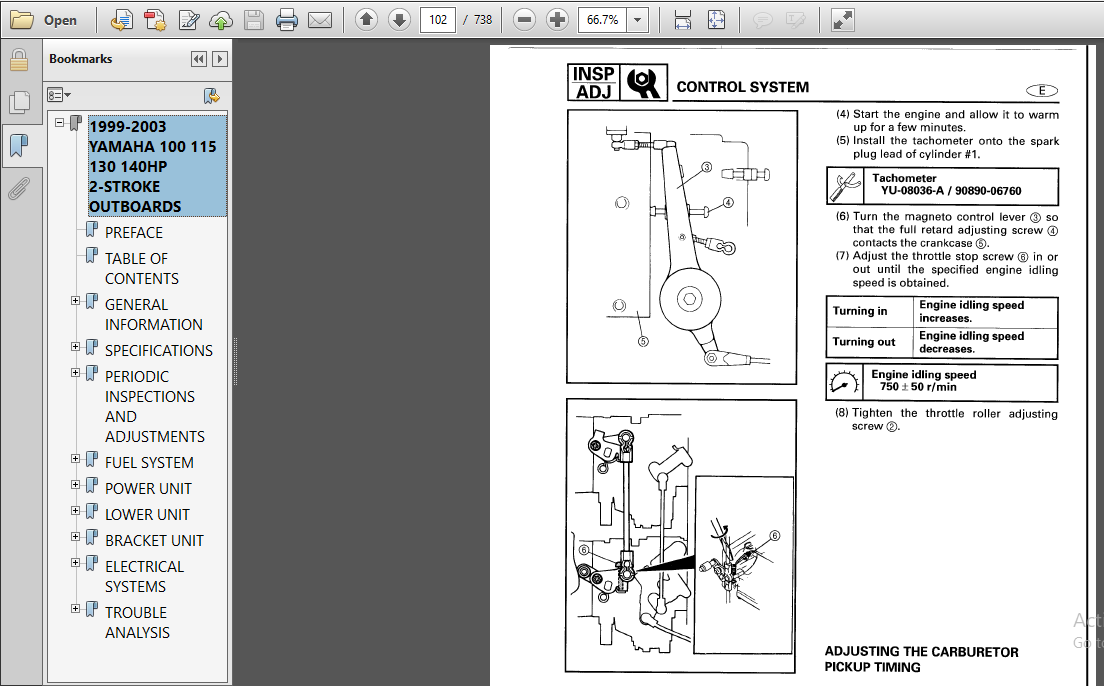1104x686 pixels.
Task: Click the read mode expand icon
Action: [x=842, y=20]
